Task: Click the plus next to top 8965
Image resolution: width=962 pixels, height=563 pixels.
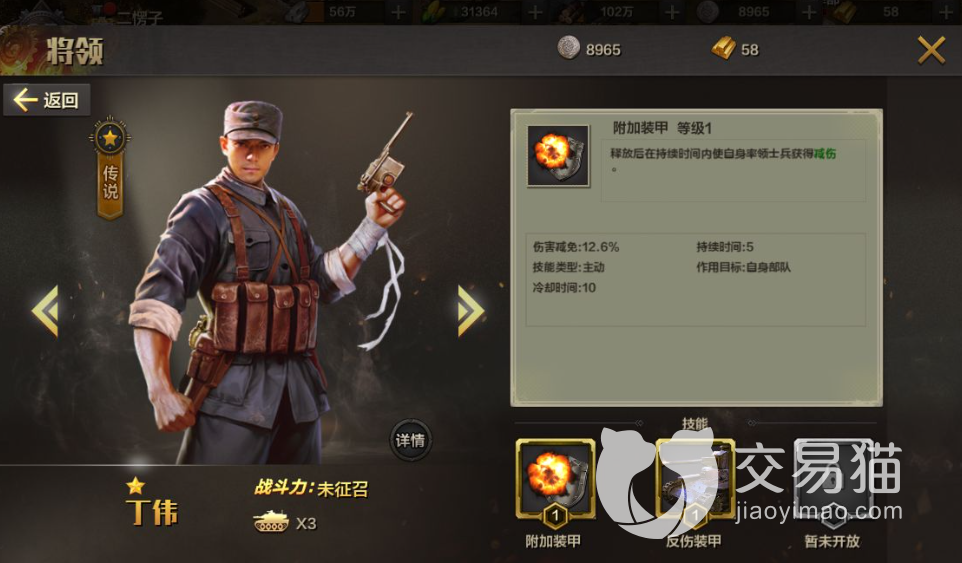Action: [x=809, y=12]
